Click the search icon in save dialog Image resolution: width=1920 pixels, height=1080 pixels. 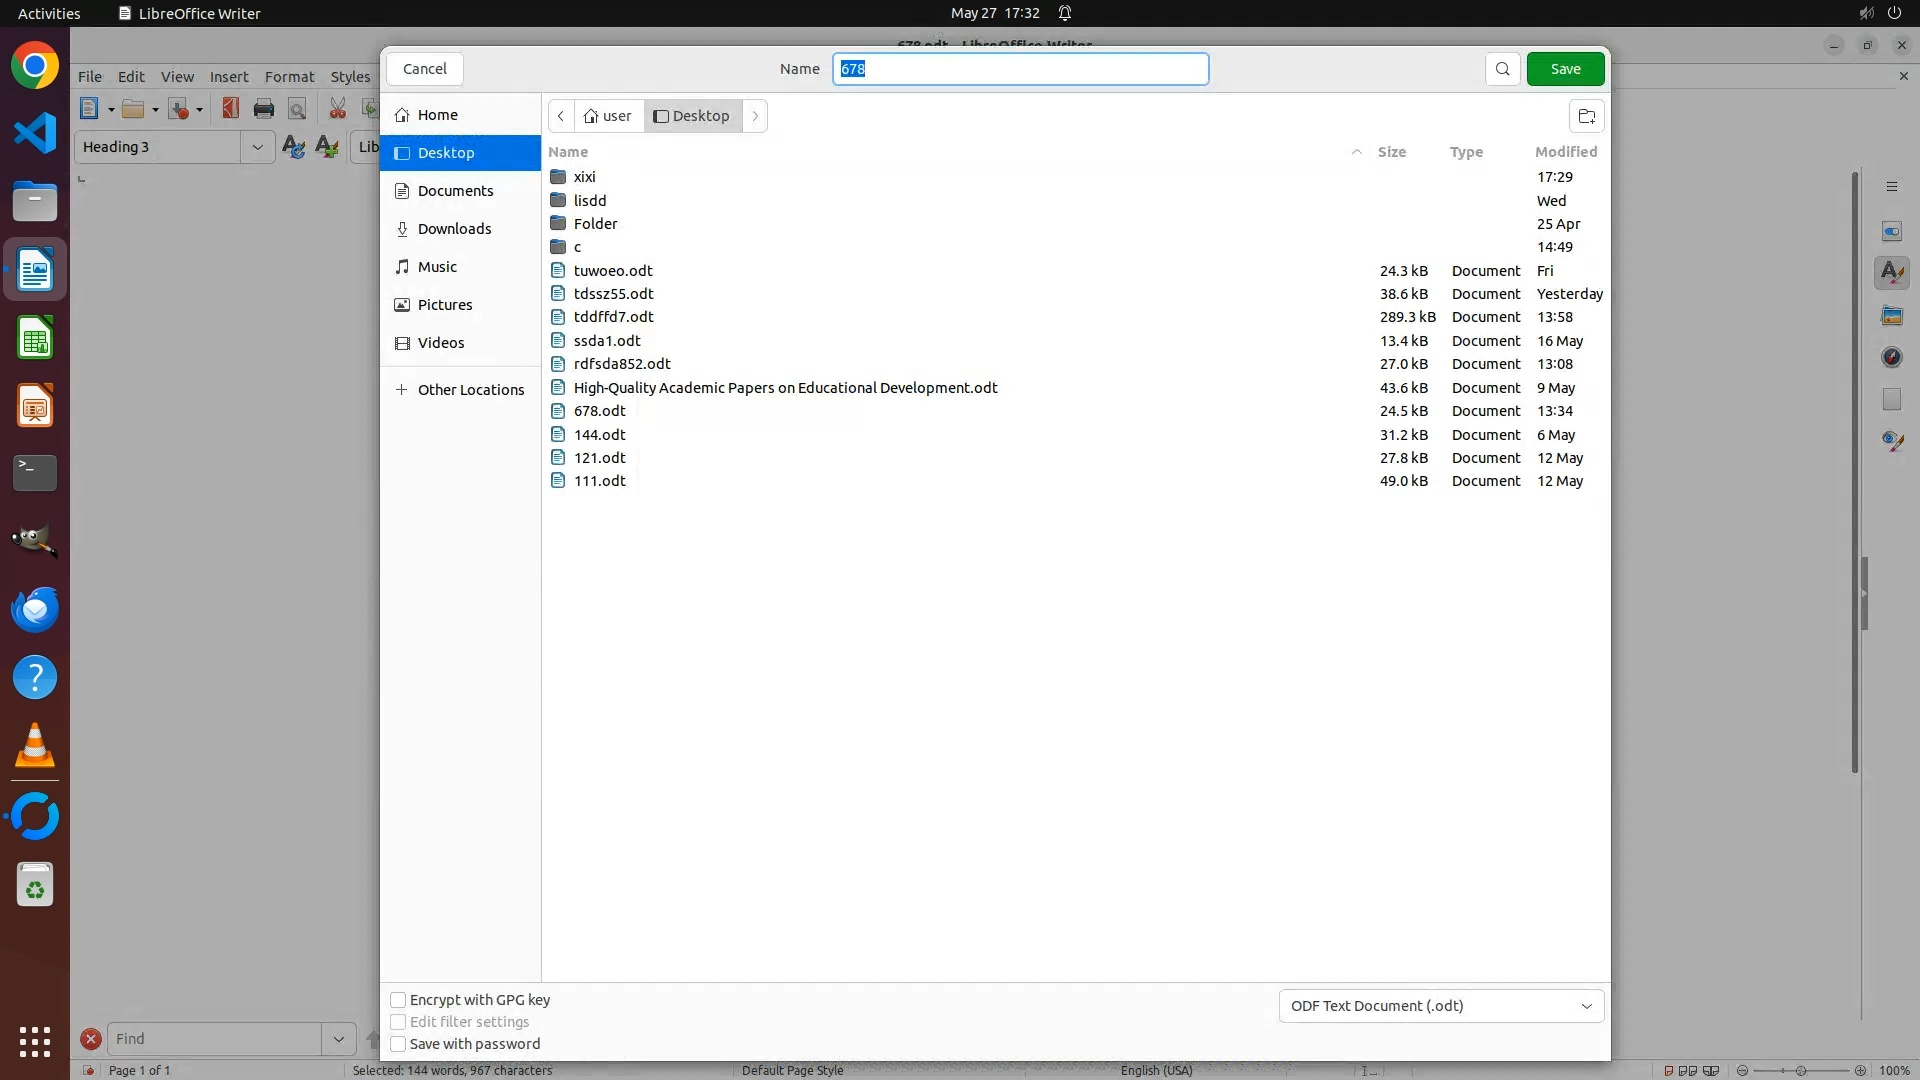click(1502, 69)
